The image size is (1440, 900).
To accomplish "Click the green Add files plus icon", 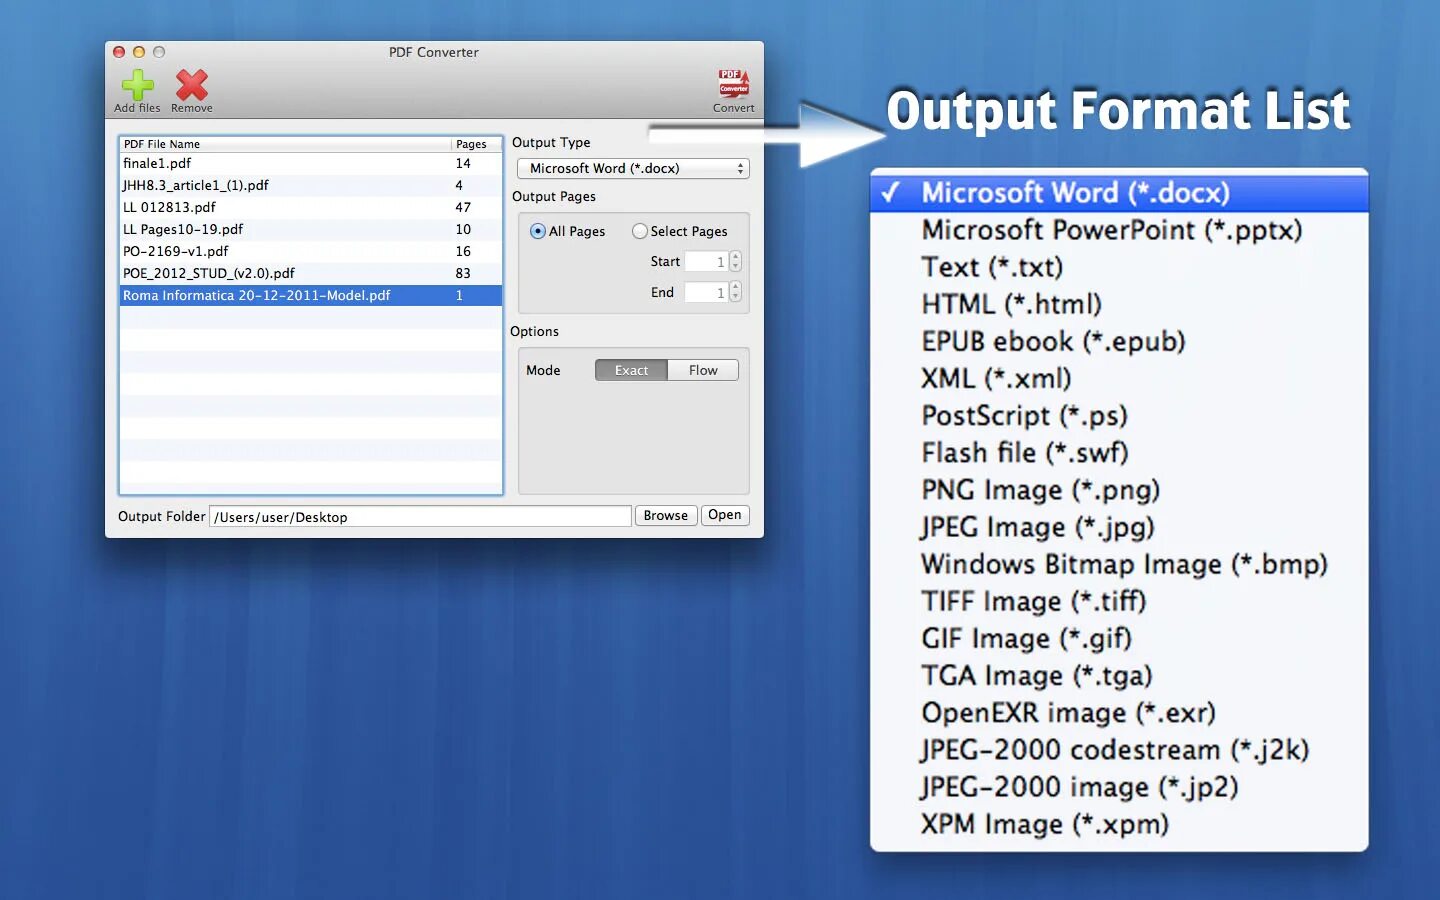I will tap(137, 85).
